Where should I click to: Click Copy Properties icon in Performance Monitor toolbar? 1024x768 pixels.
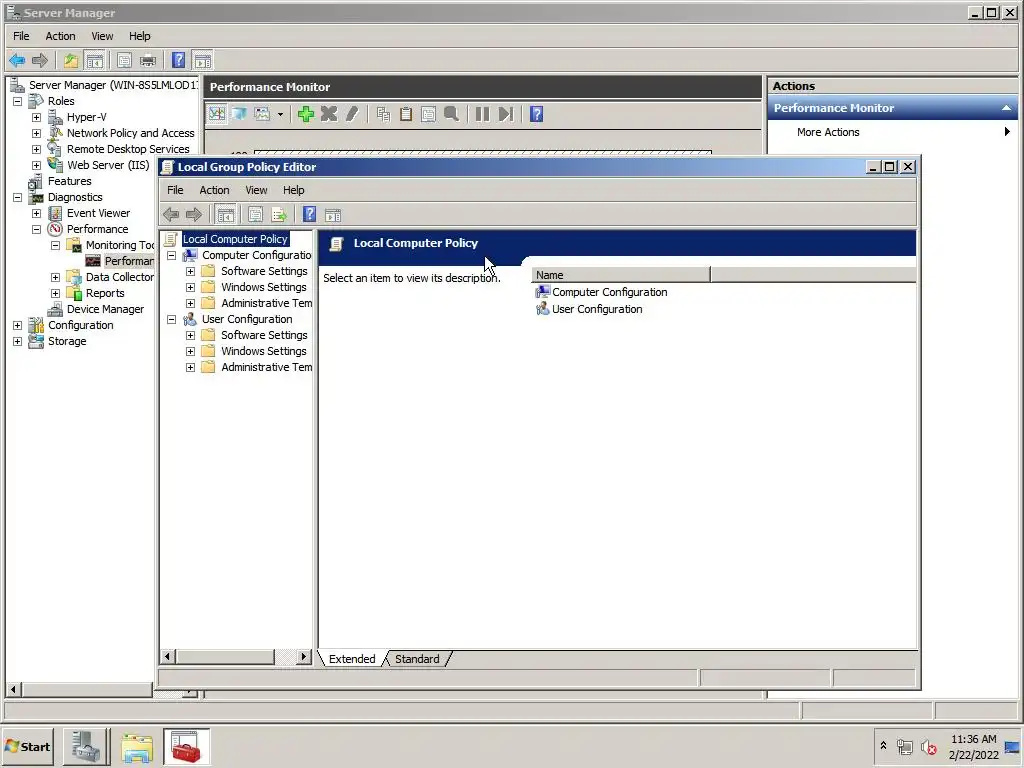(383, 114)
